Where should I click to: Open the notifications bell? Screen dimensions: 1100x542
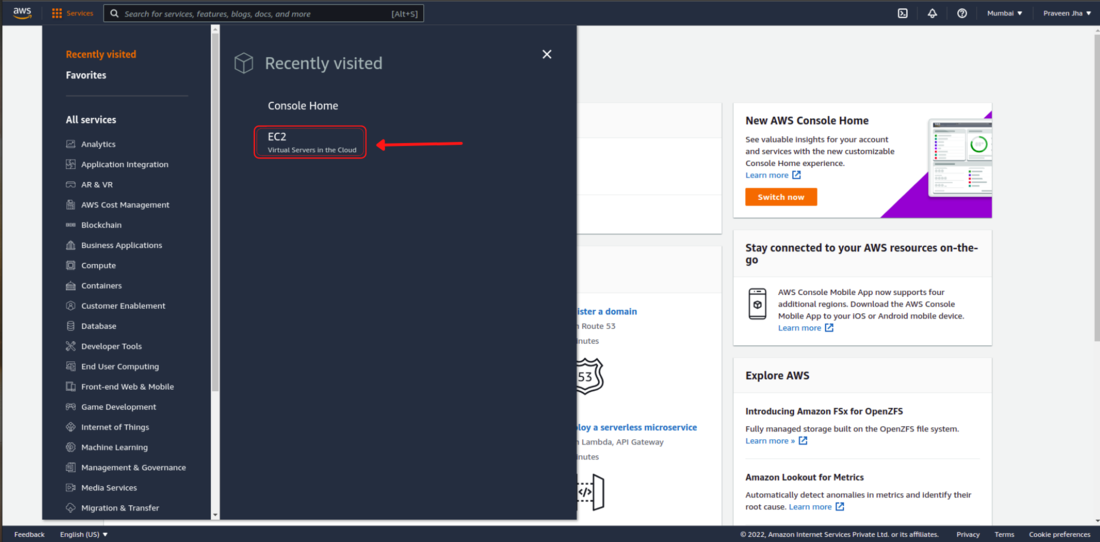click(x=932, y=13)
